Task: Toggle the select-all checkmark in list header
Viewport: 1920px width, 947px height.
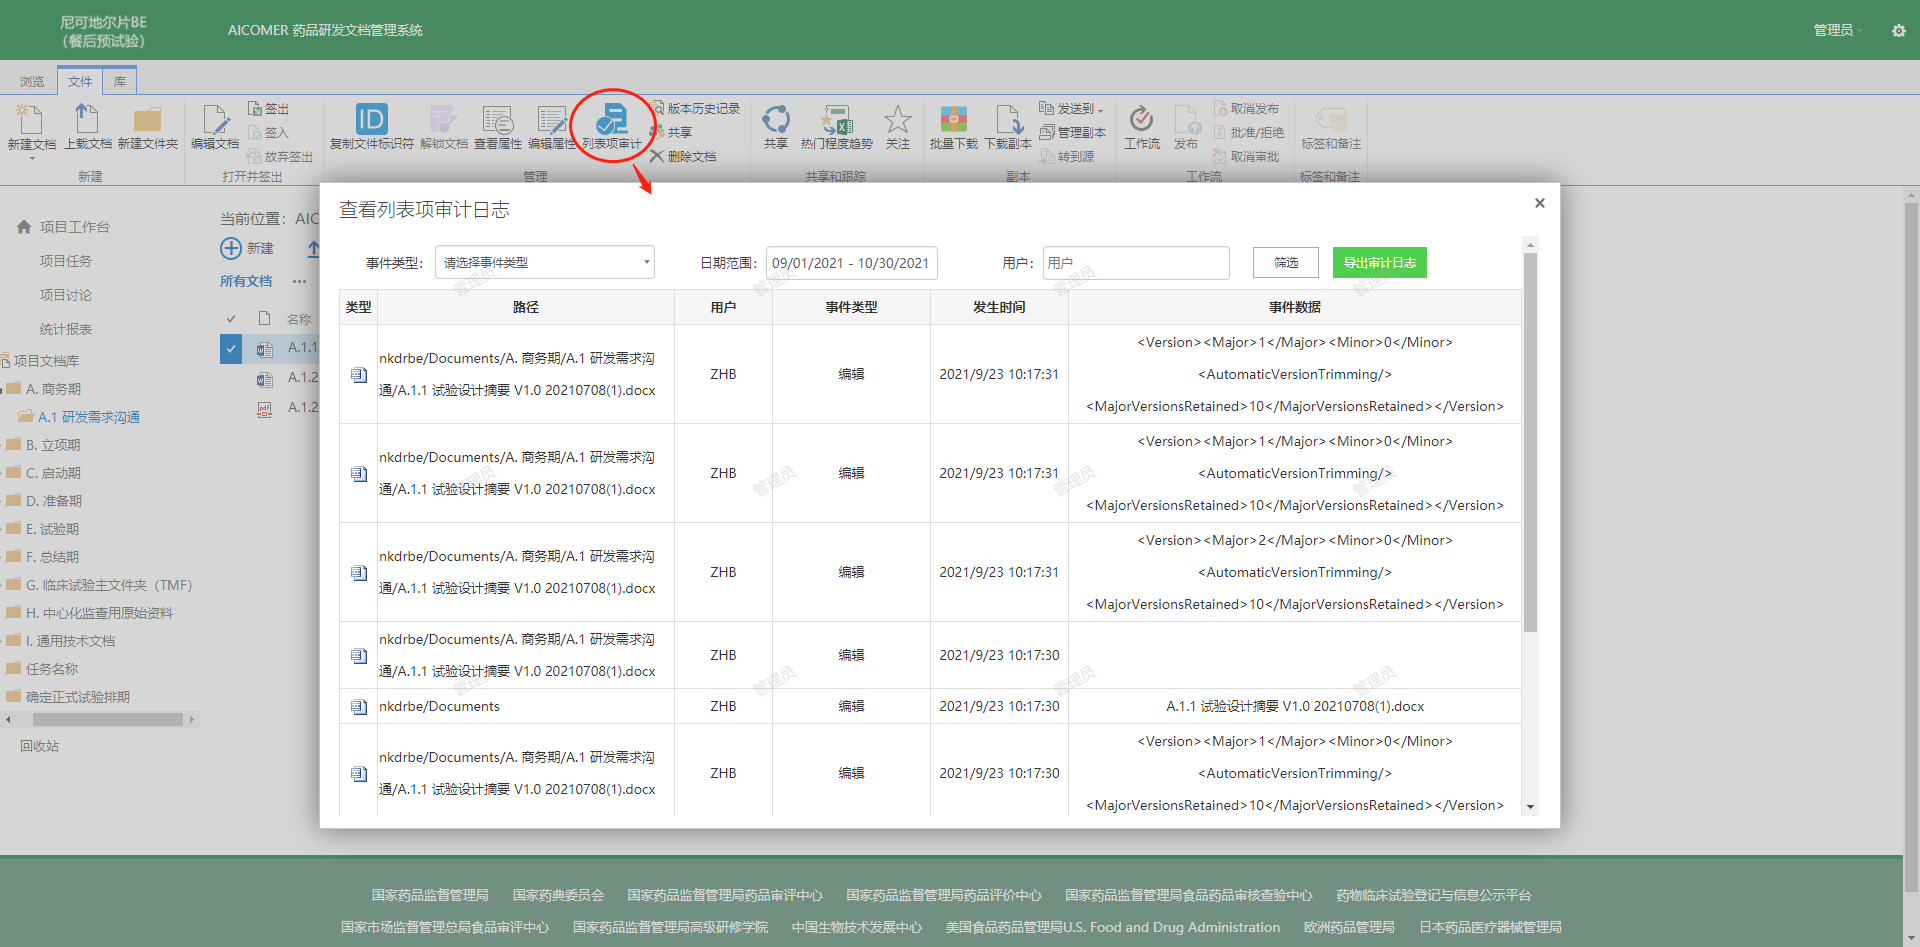Action: tap(231, 319)
